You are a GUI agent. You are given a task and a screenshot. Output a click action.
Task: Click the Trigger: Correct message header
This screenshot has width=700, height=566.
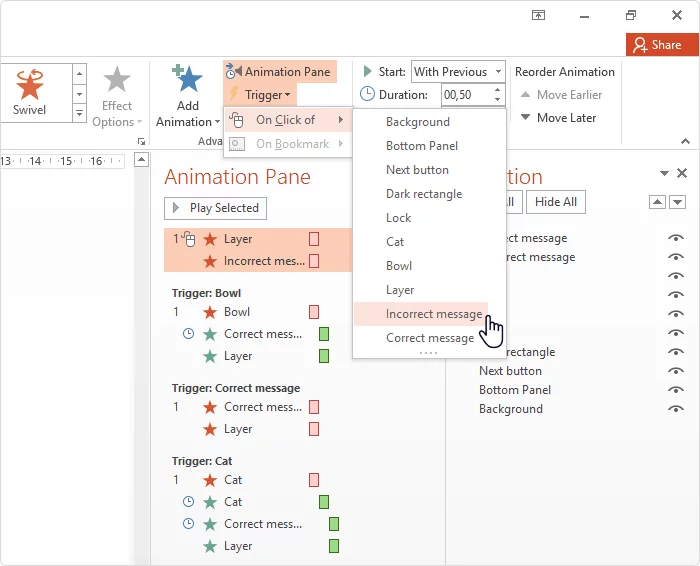coord(236,388)
